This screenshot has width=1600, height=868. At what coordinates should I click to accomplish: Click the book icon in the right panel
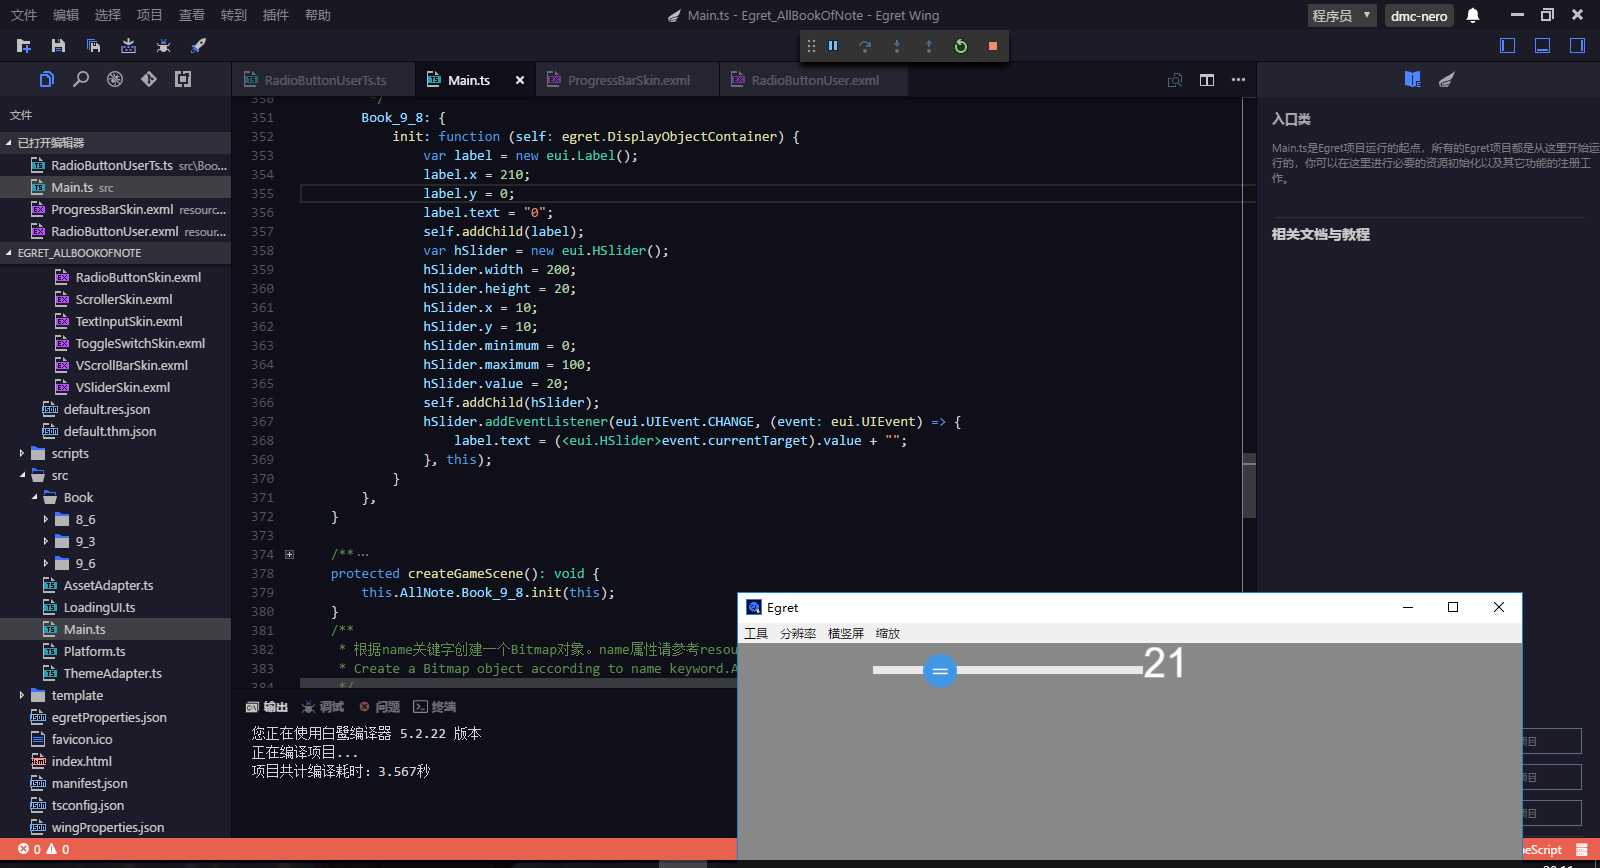coord(1412,79)
